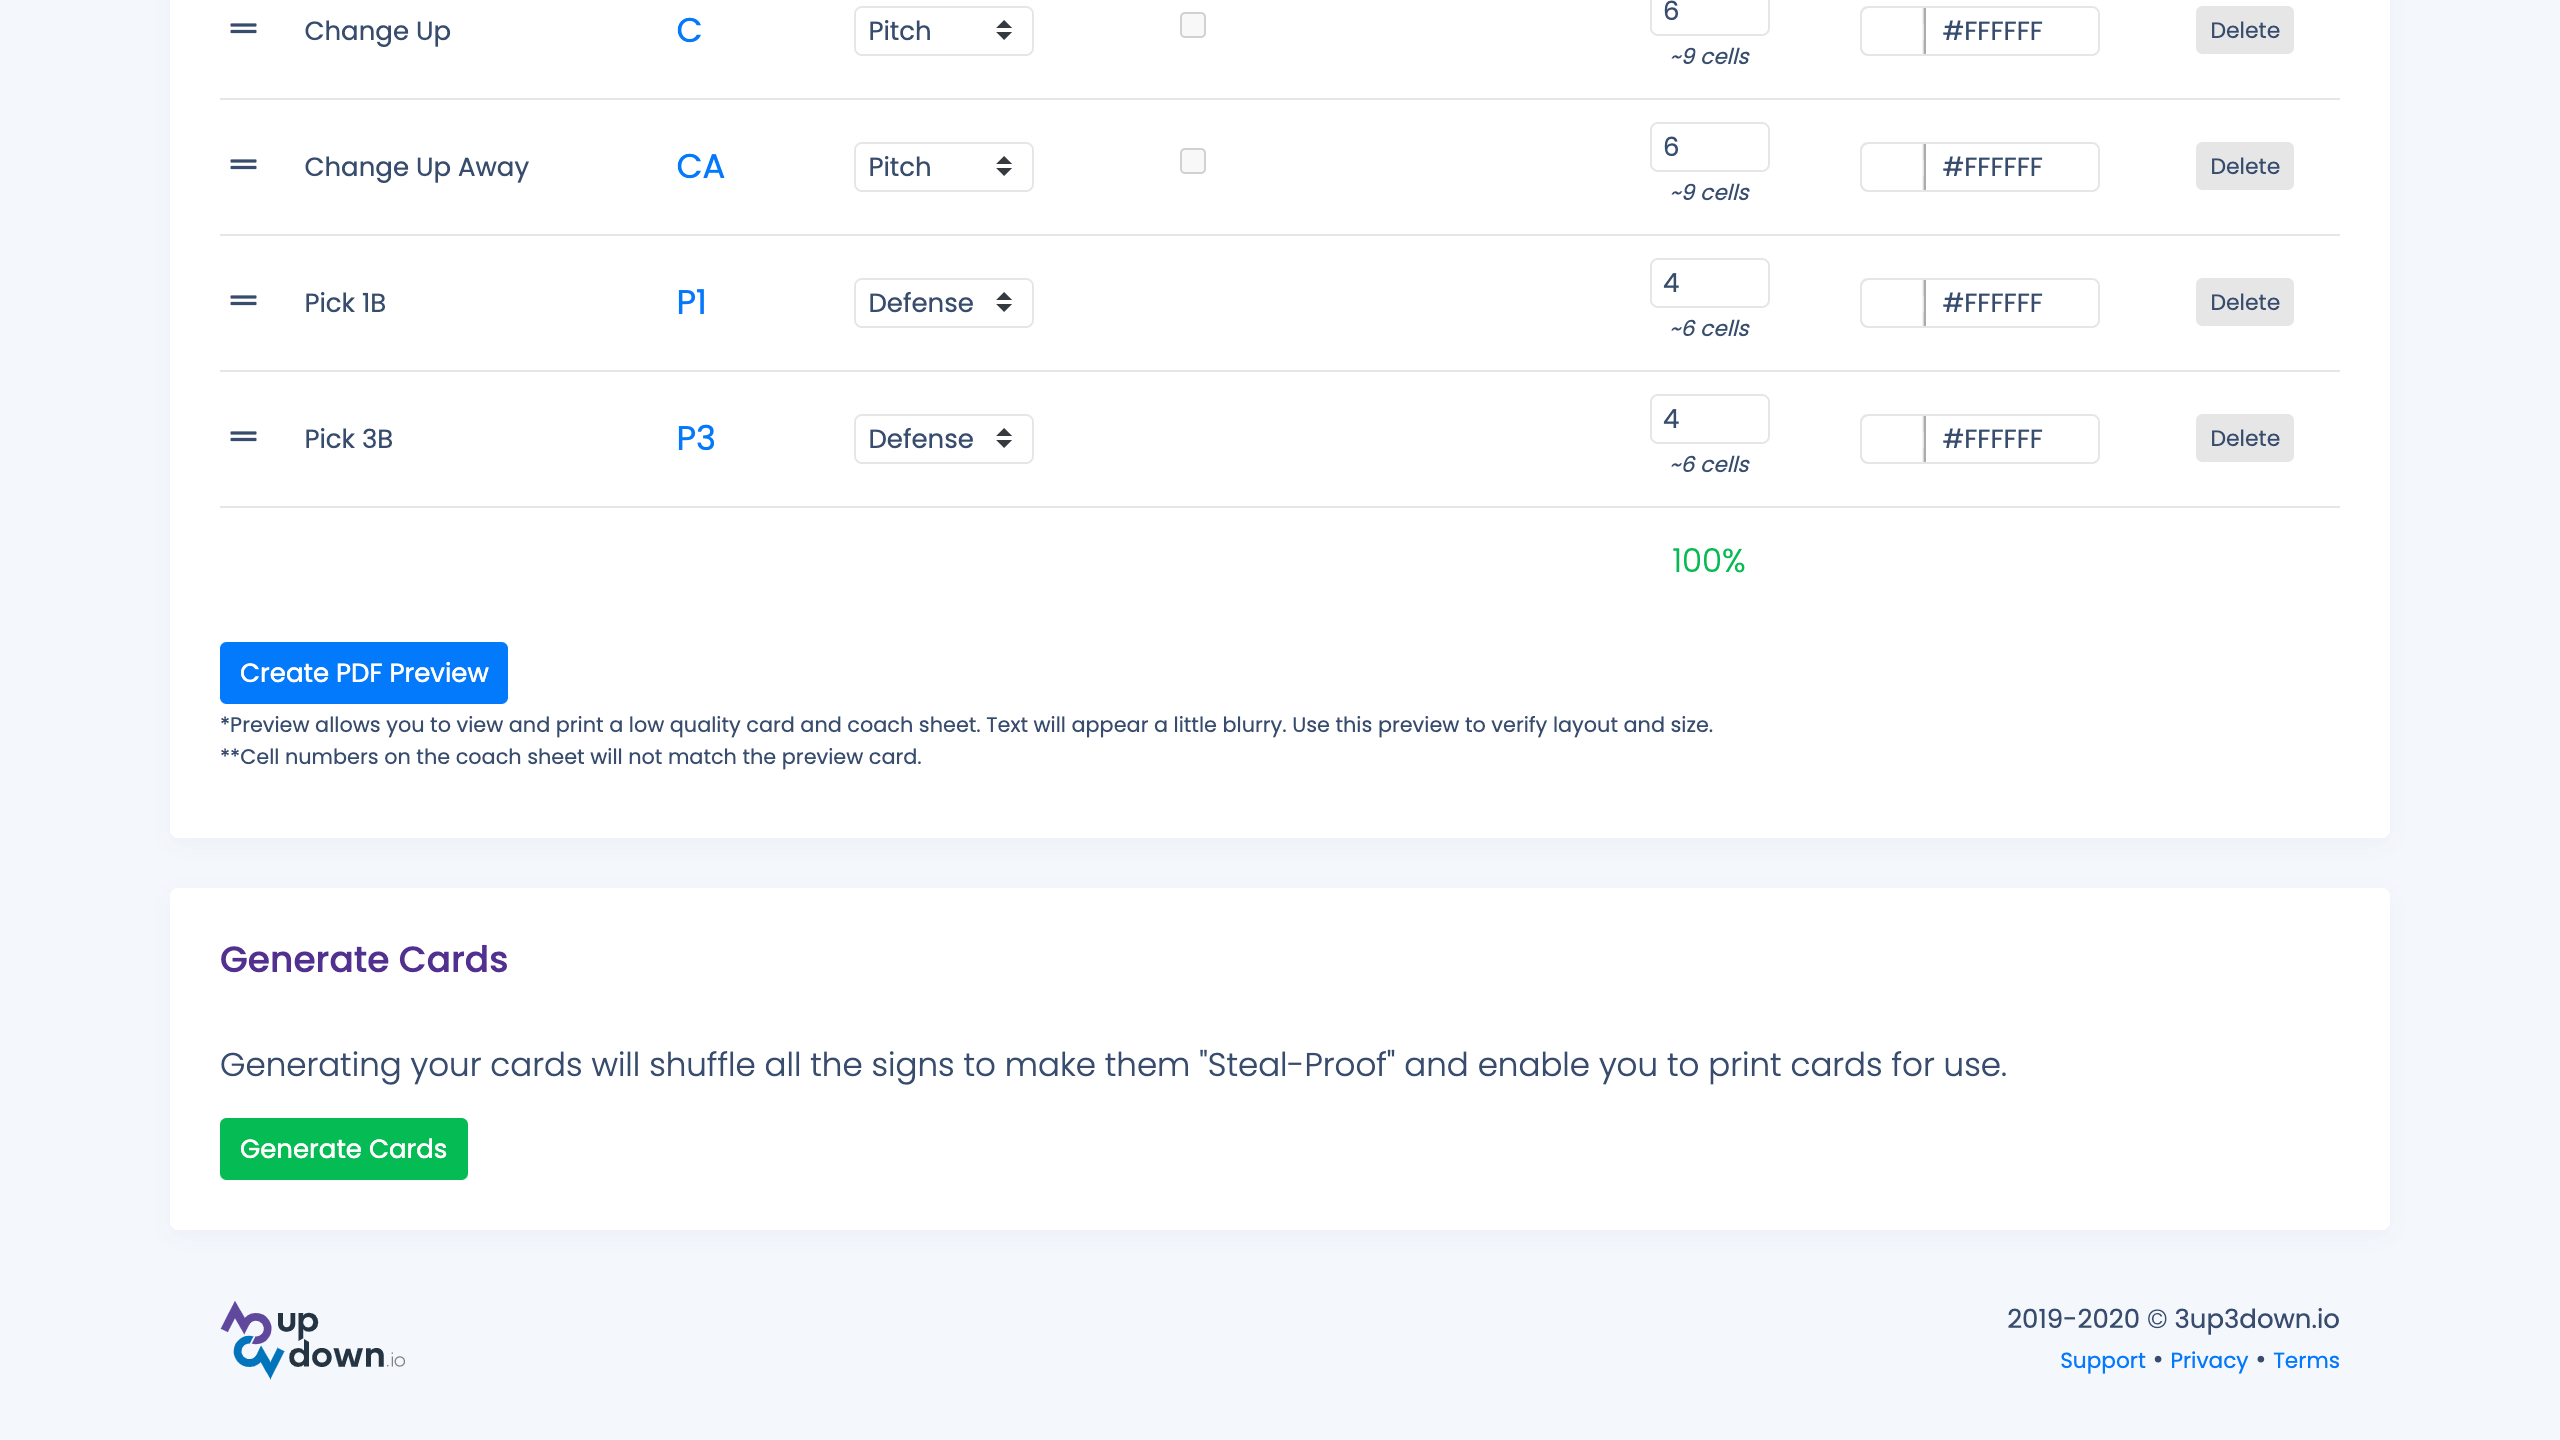Click the Create PDF Preview button
This screenshot has width=2560, height=1440.
click(x=364, y=672)
